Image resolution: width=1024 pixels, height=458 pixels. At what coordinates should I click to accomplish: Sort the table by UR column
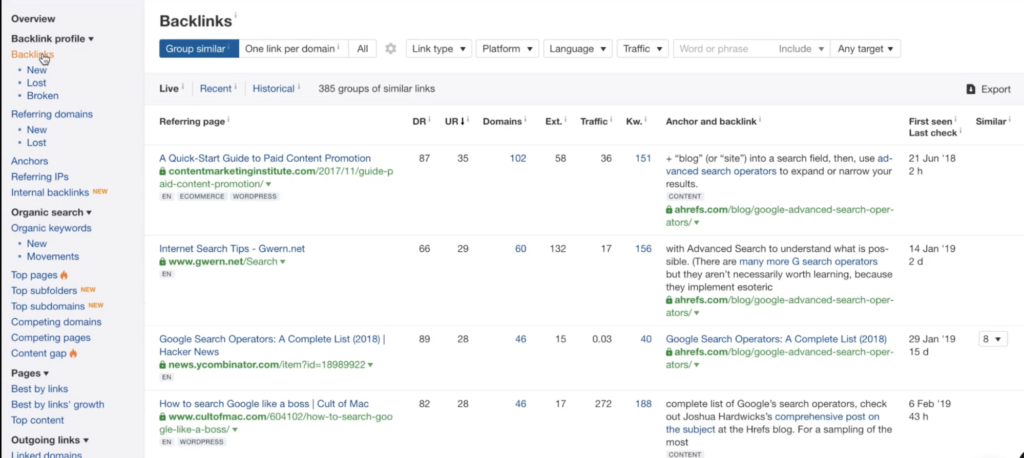456,122
